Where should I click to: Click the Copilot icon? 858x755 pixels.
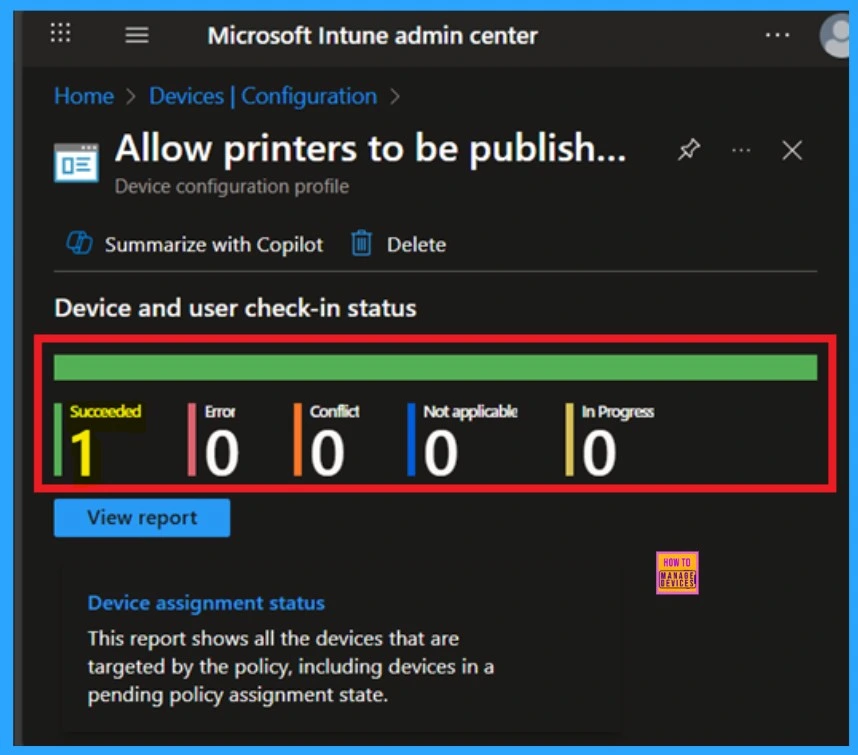pos(79,243)
